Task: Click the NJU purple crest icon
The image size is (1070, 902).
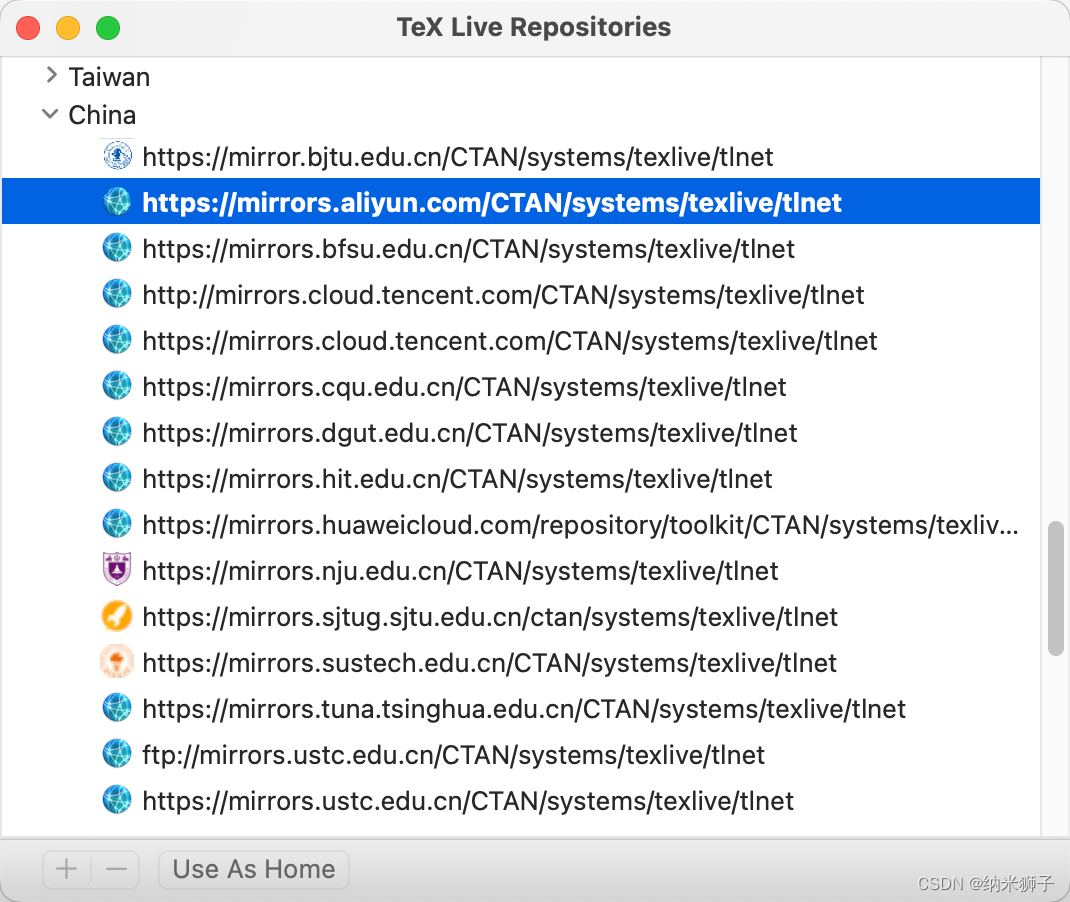Action: [x=117, y=570]
